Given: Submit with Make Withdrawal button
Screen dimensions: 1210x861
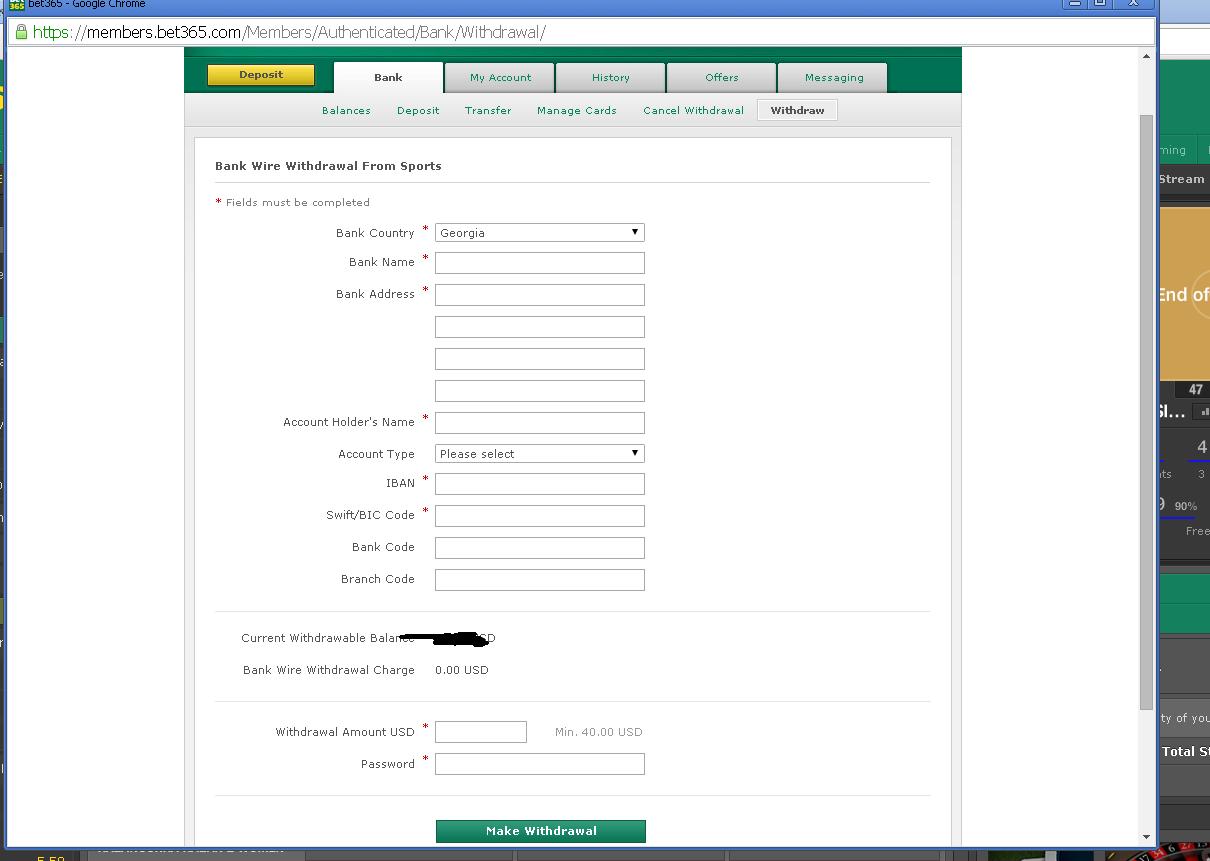Looking at the screenshot, I should pyautogui.click(x=541, y=831).
